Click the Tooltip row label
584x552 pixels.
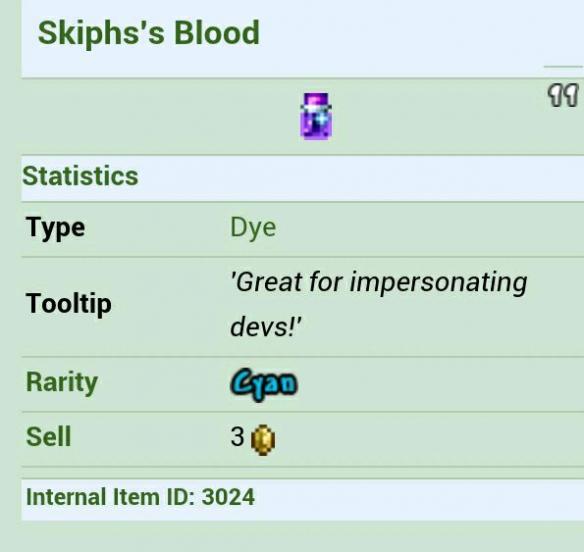click(x=69, y=304)
